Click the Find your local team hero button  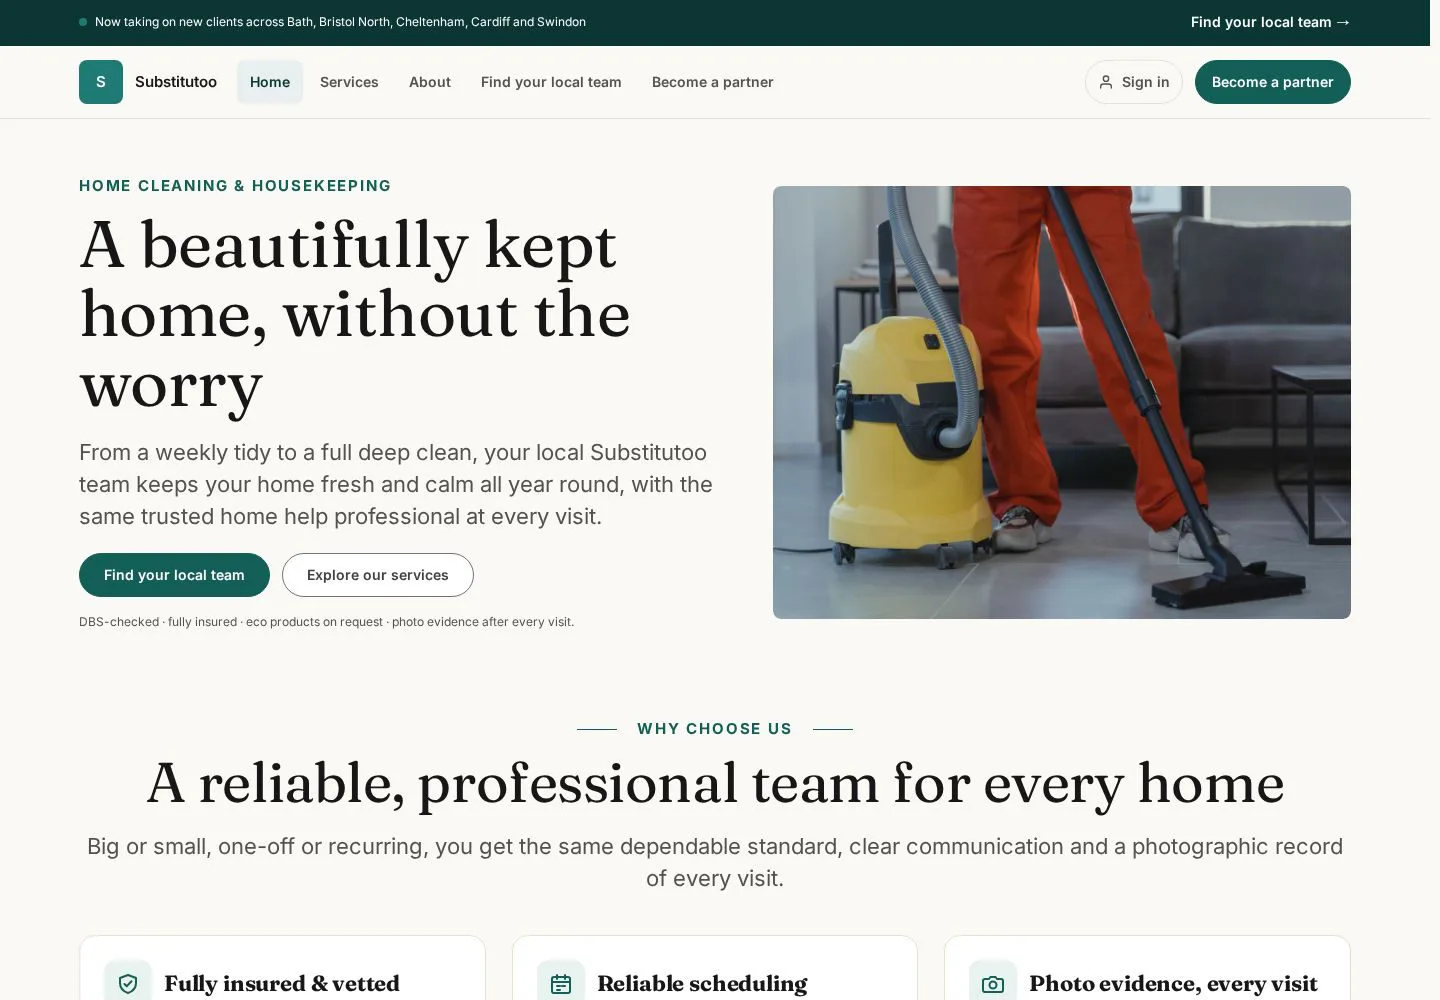pos(174,575)
